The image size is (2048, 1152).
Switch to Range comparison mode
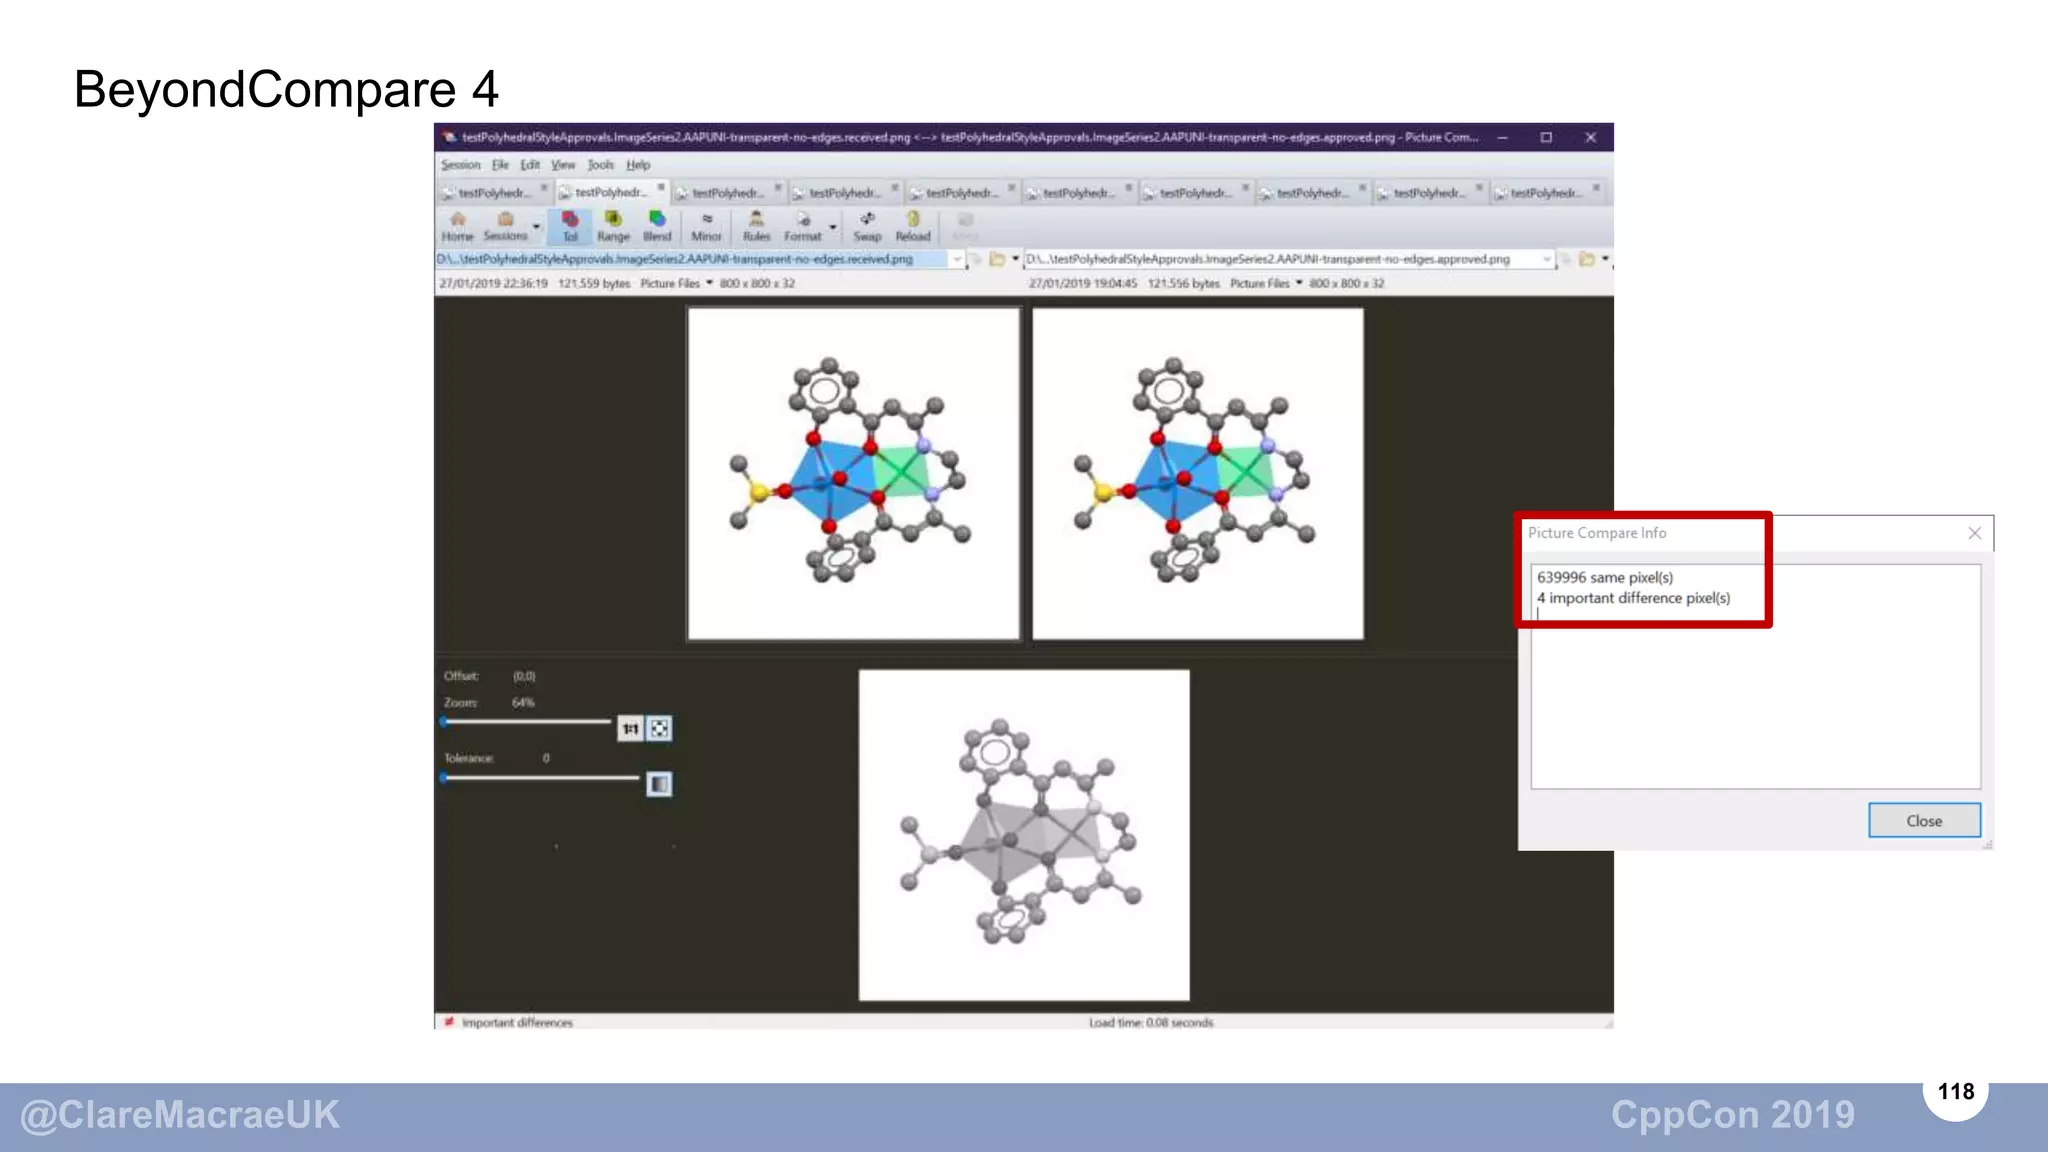(x=613, y=226)
